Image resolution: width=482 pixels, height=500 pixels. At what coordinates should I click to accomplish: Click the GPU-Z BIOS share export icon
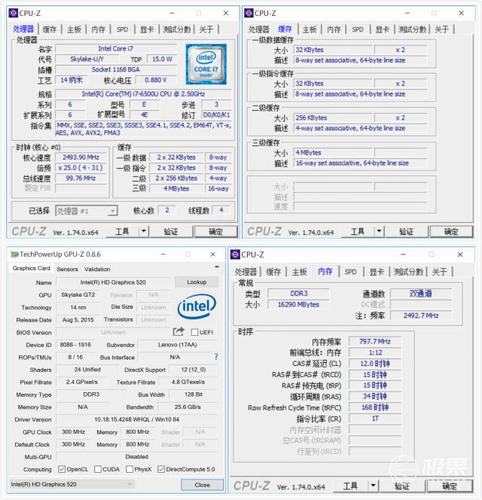[x=178, y=331]
